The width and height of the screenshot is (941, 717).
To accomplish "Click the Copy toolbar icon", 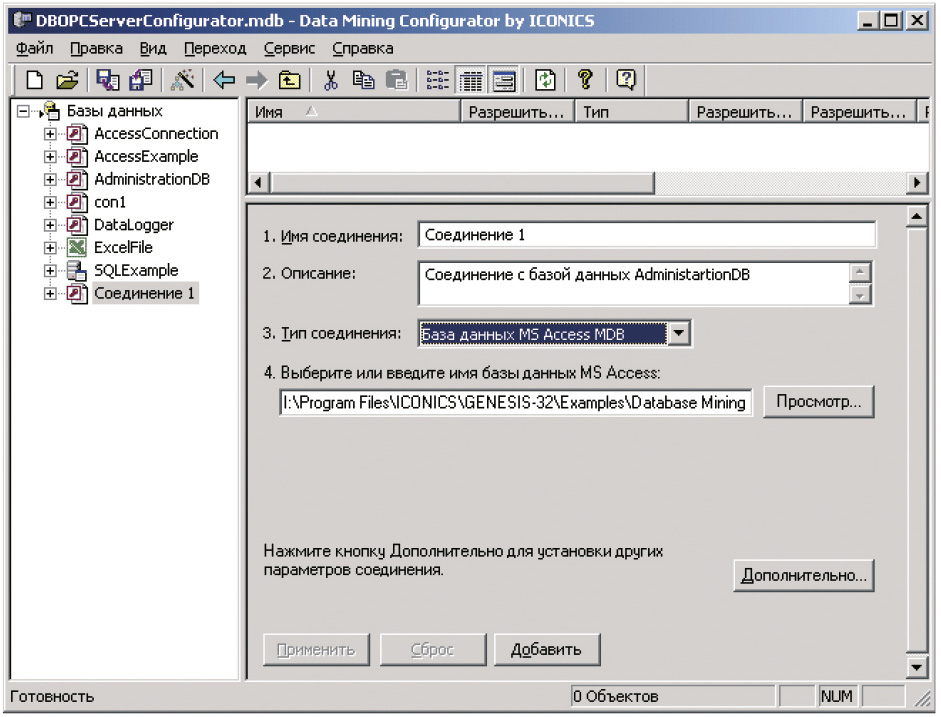I will [x=363, y=80].
